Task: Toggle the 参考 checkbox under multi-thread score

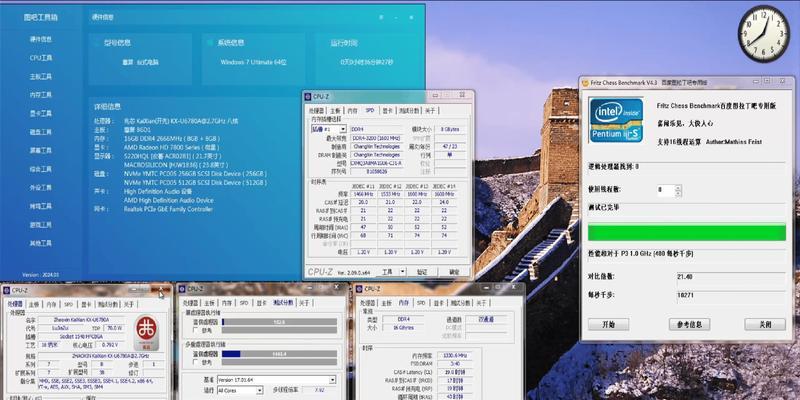Action: [x=195, y=362]
